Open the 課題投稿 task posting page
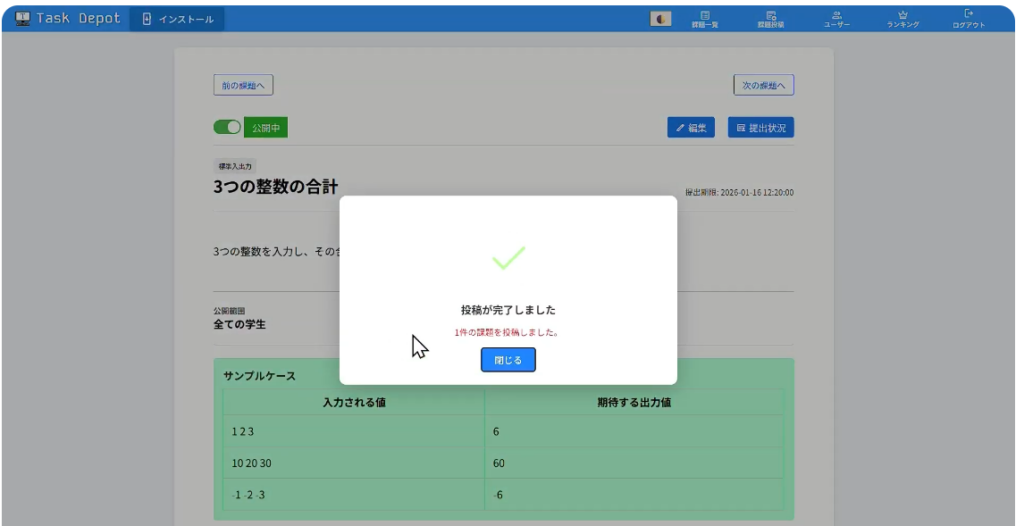This screenshot has width=1024, height=526. click(x=771, y=19)
